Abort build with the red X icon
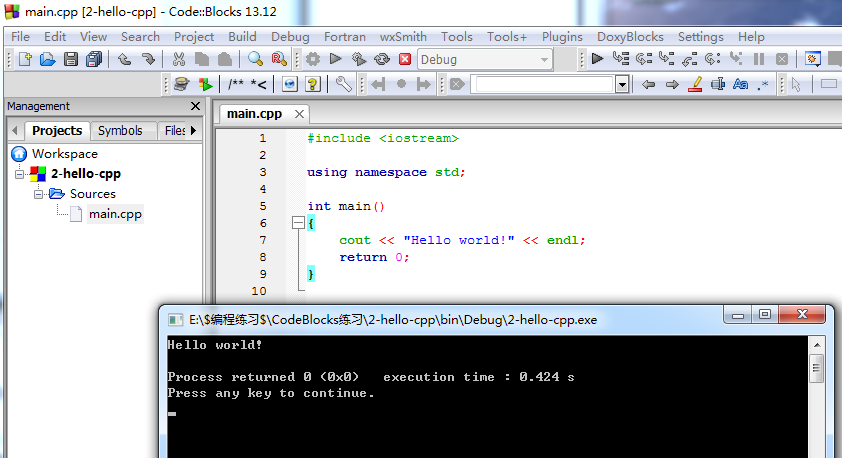Screen dimensions: 842x458 point(405,59)
